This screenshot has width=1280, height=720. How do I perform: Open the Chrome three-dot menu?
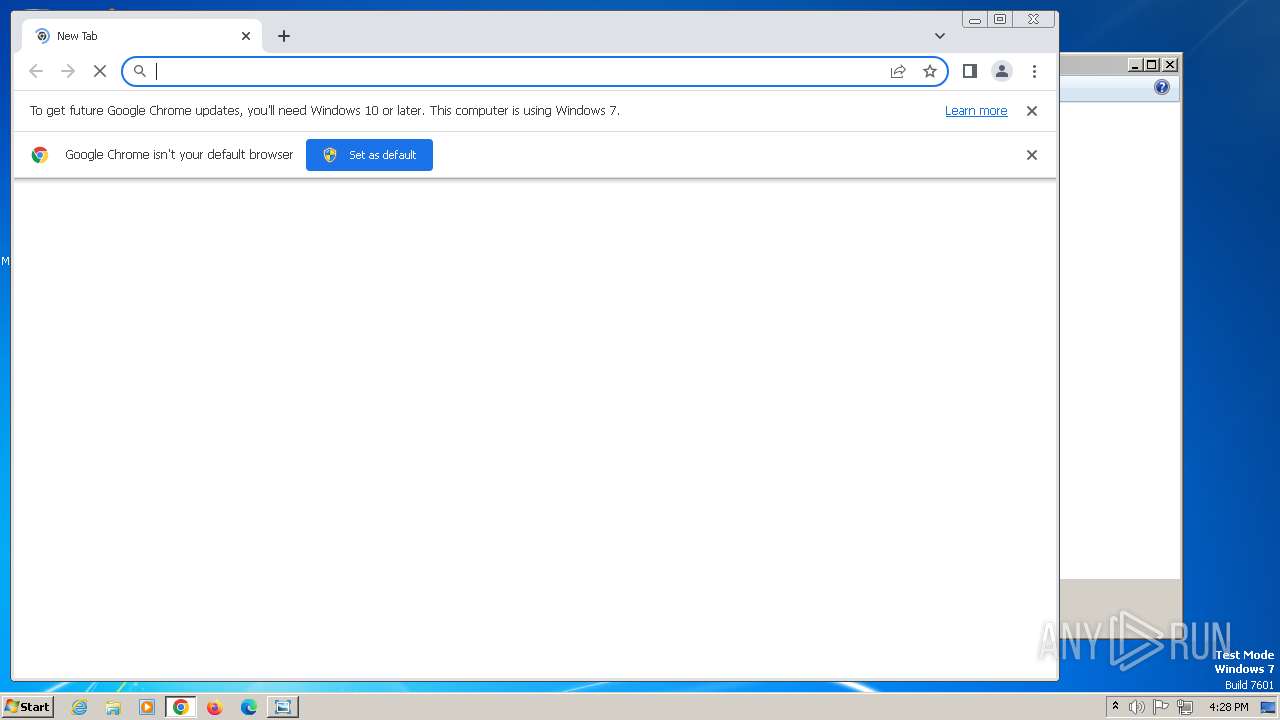click(1034, 71)
